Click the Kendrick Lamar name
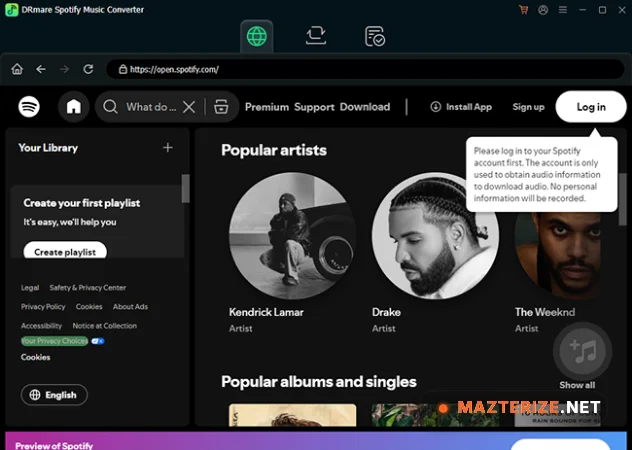Screen dimensions: 632x450 tap(266, 312)
